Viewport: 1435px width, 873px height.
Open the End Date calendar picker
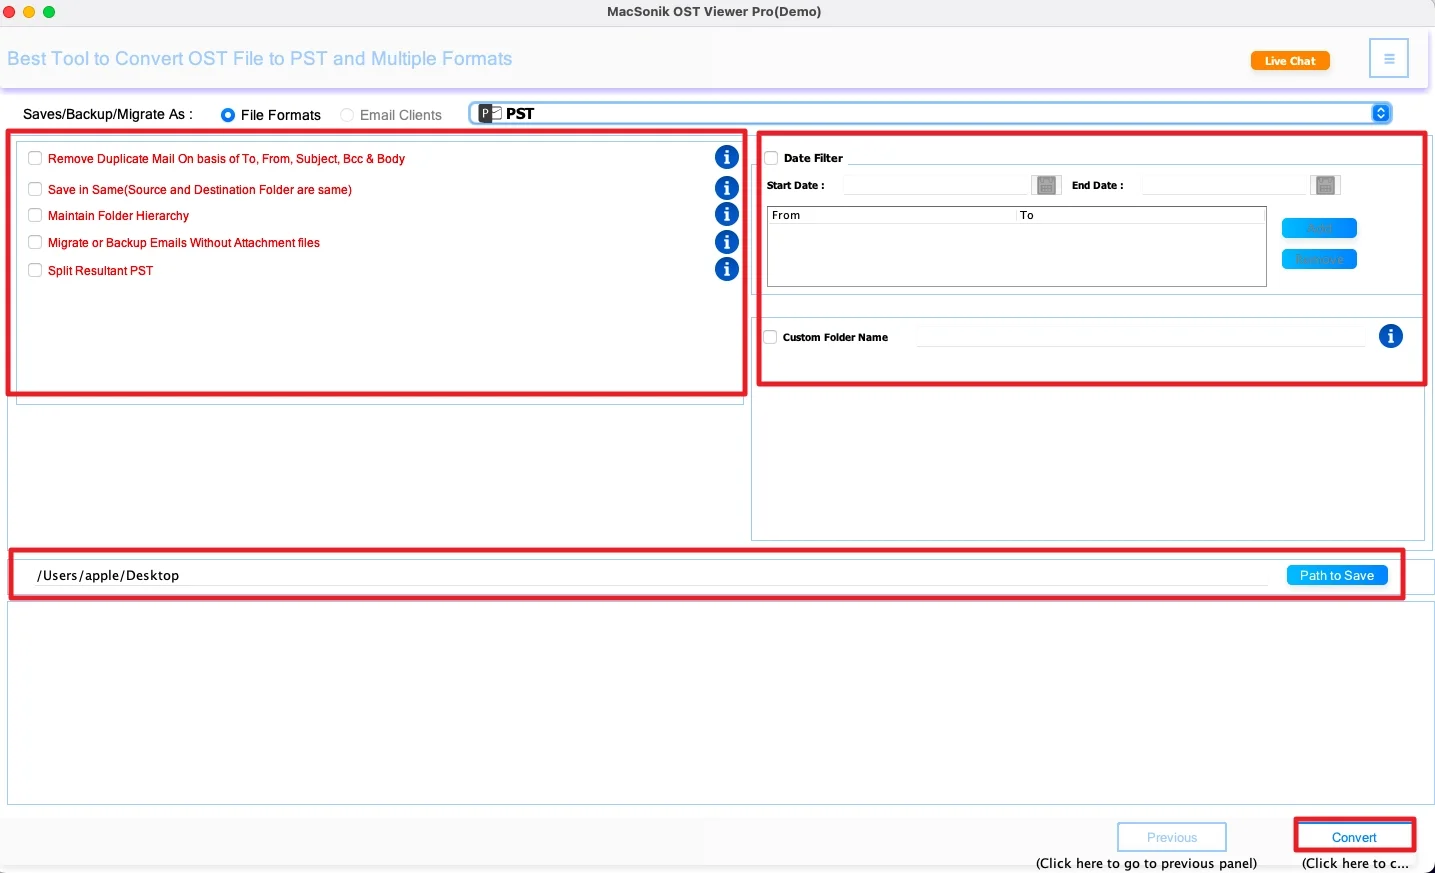pos(1325,185)
